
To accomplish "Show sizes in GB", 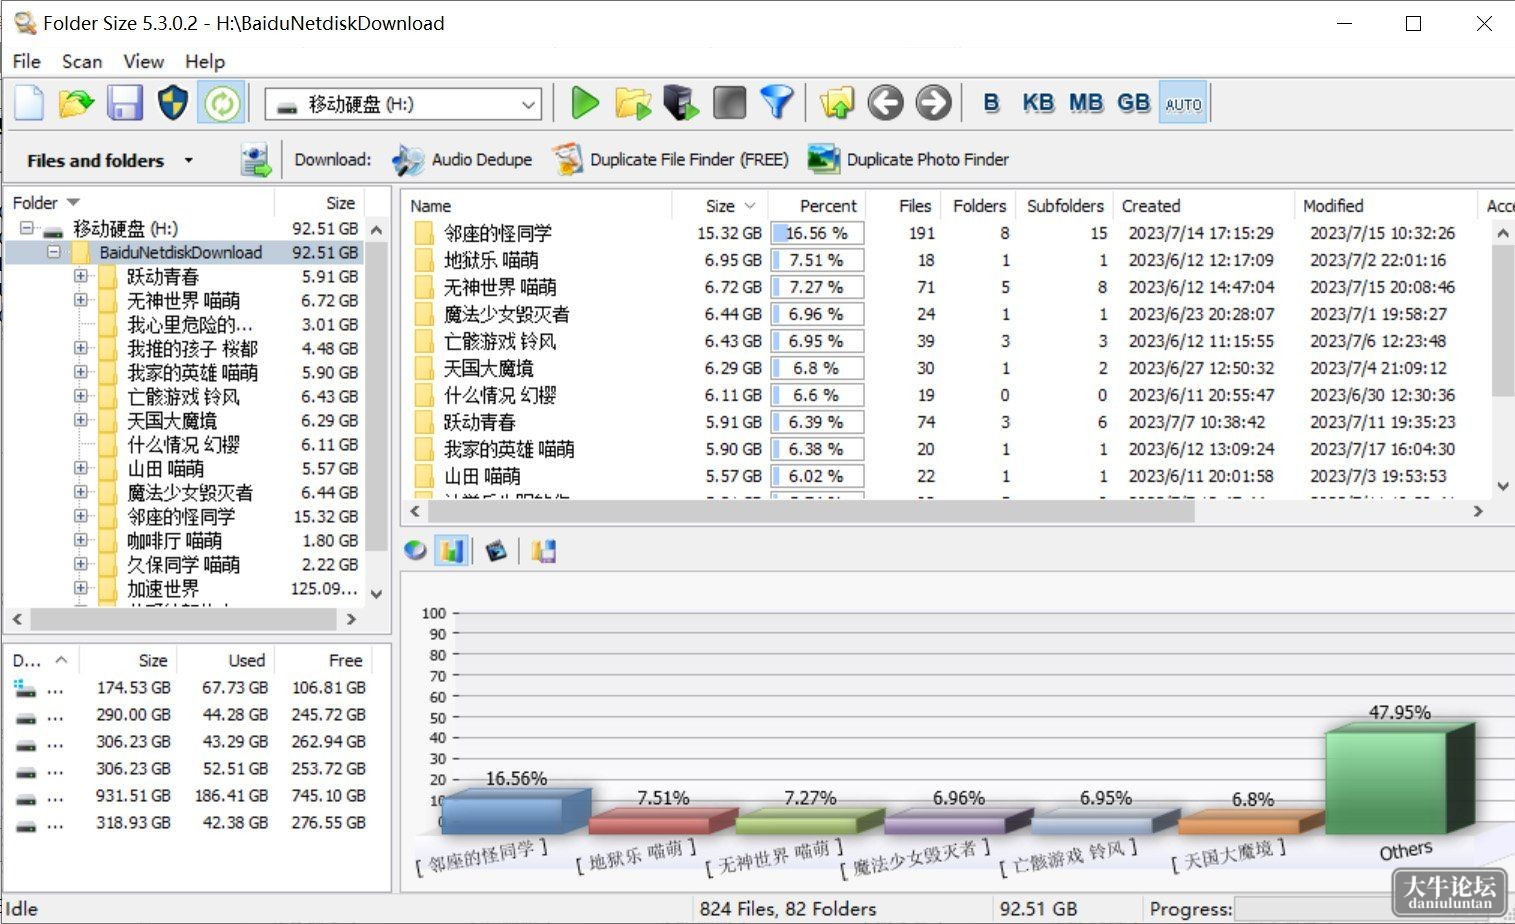I will [x=1134, y=103].
